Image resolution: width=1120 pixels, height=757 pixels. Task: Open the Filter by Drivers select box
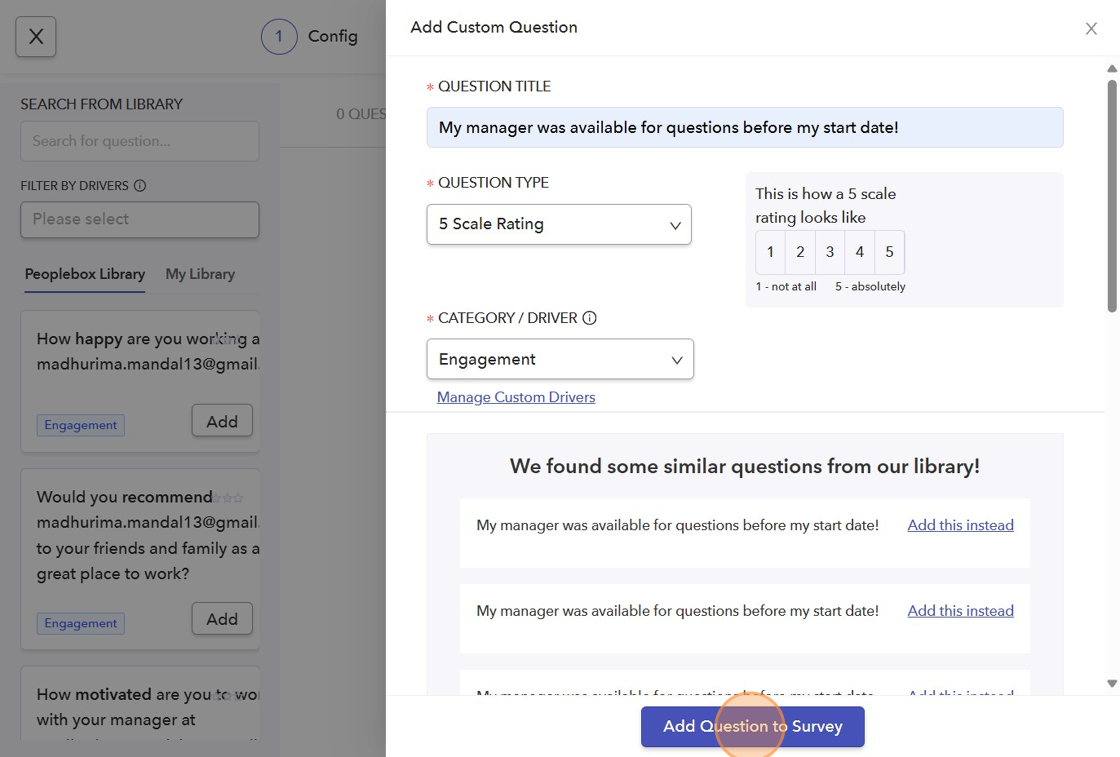[x=140, y=219]
